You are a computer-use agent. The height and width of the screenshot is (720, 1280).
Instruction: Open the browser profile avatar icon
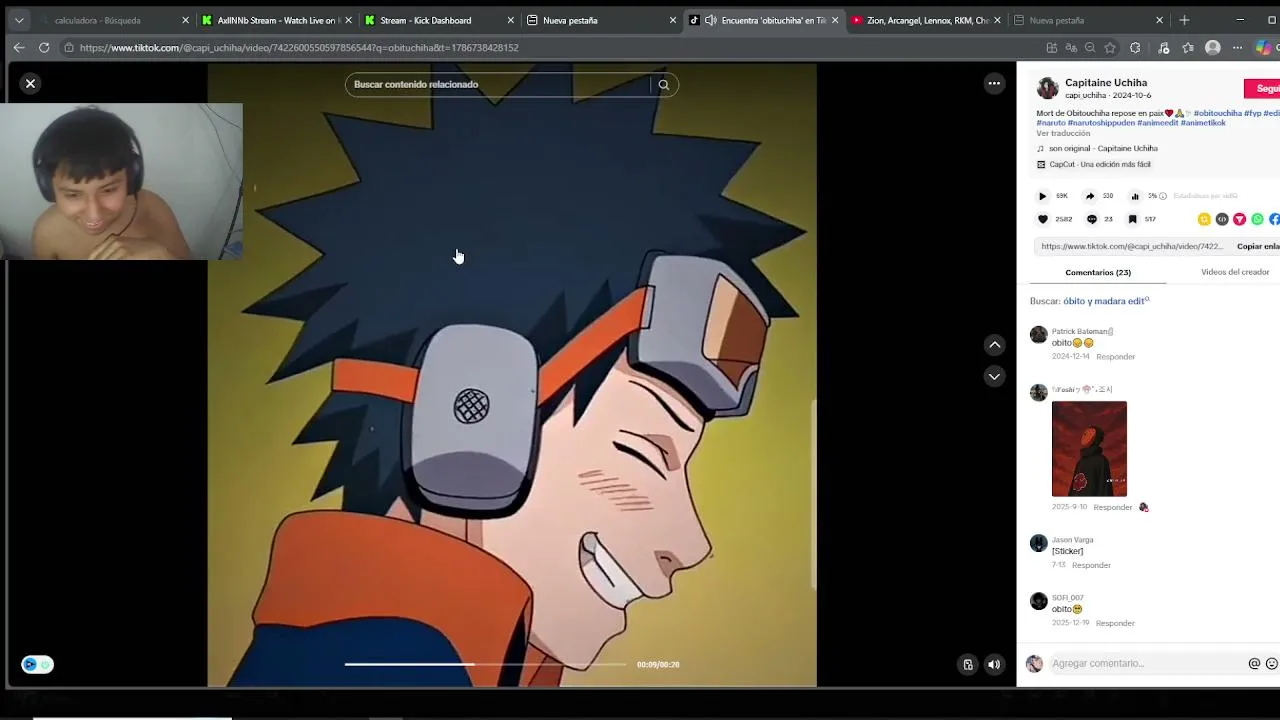tap(1213, 47)
